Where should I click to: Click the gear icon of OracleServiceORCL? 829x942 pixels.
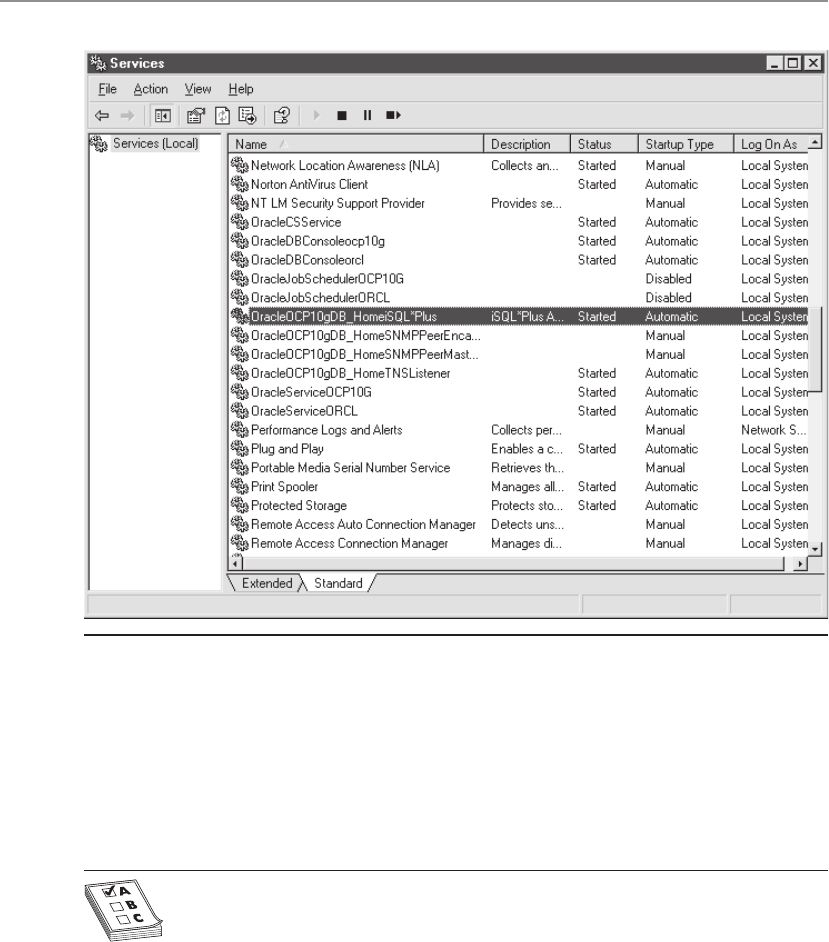point(240,411)
